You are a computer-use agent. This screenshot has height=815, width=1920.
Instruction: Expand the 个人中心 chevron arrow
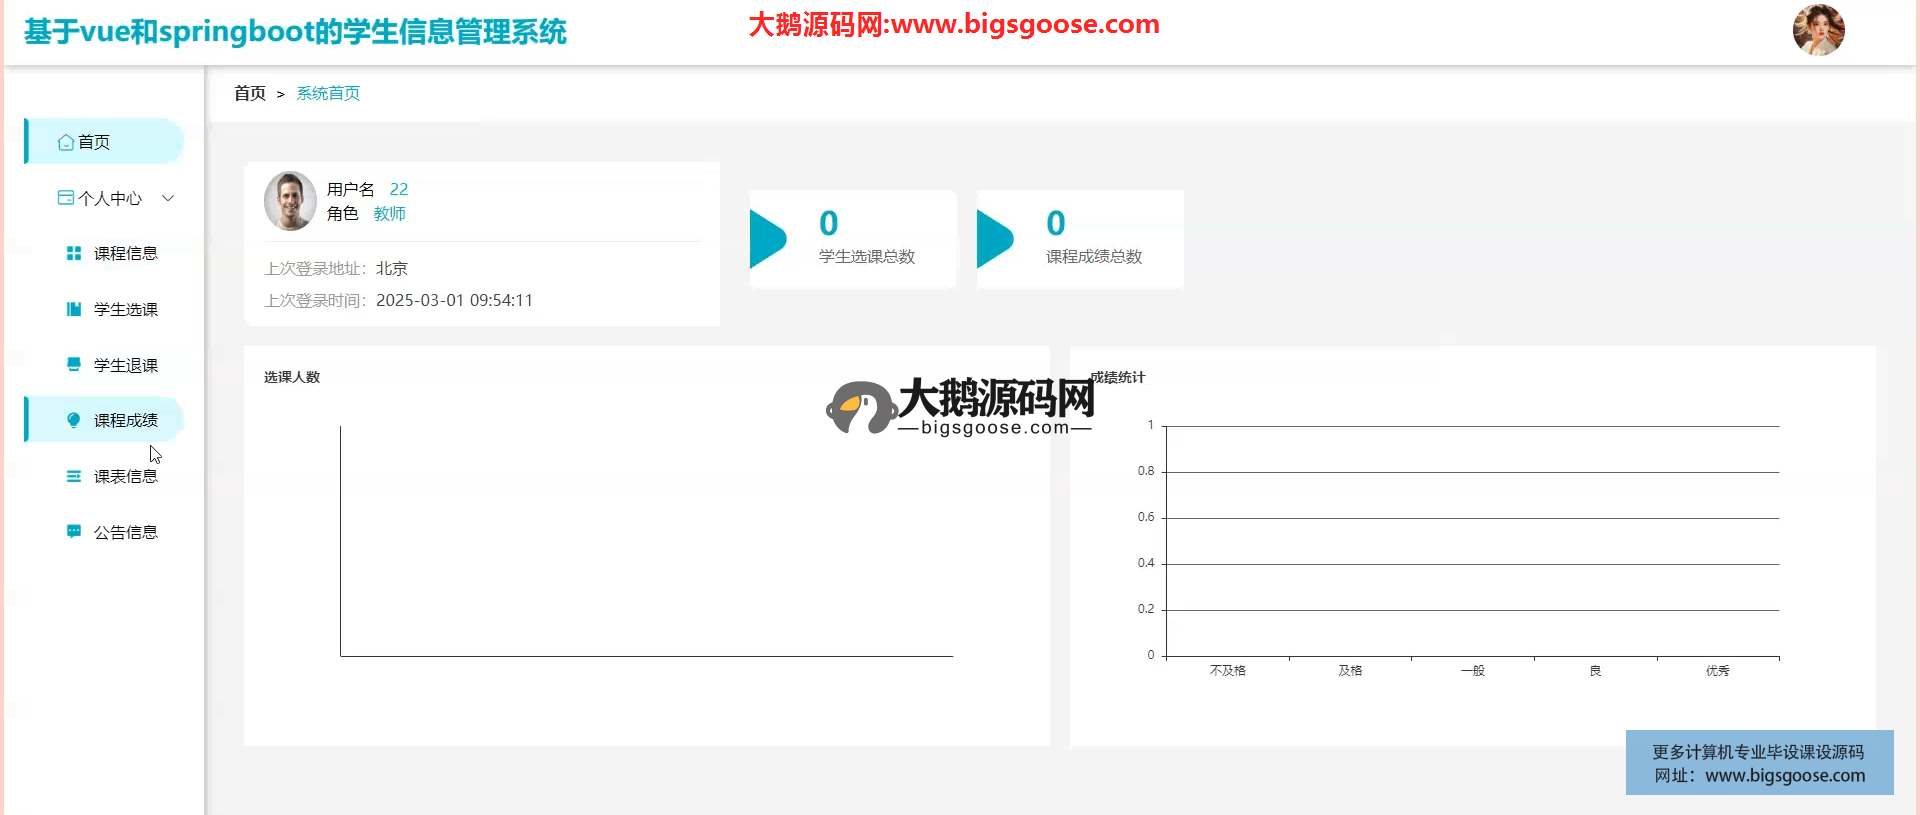(168, 198)
